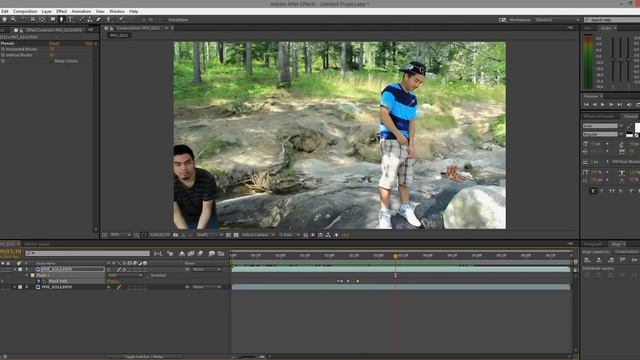Select the Zoom tool in the toolbar
The width and height of the screenshot is (640, 360).
[13, 20]
